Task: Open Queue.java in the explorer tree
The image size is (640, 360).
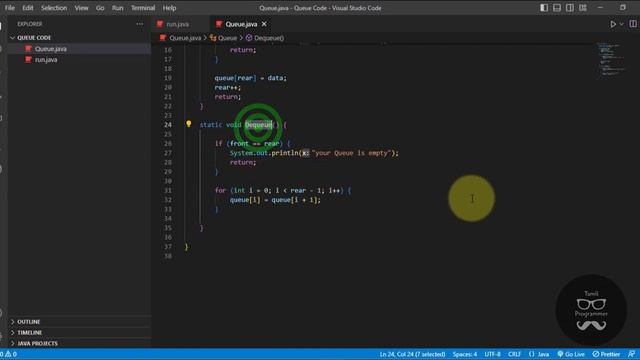Action: [51, 49]
